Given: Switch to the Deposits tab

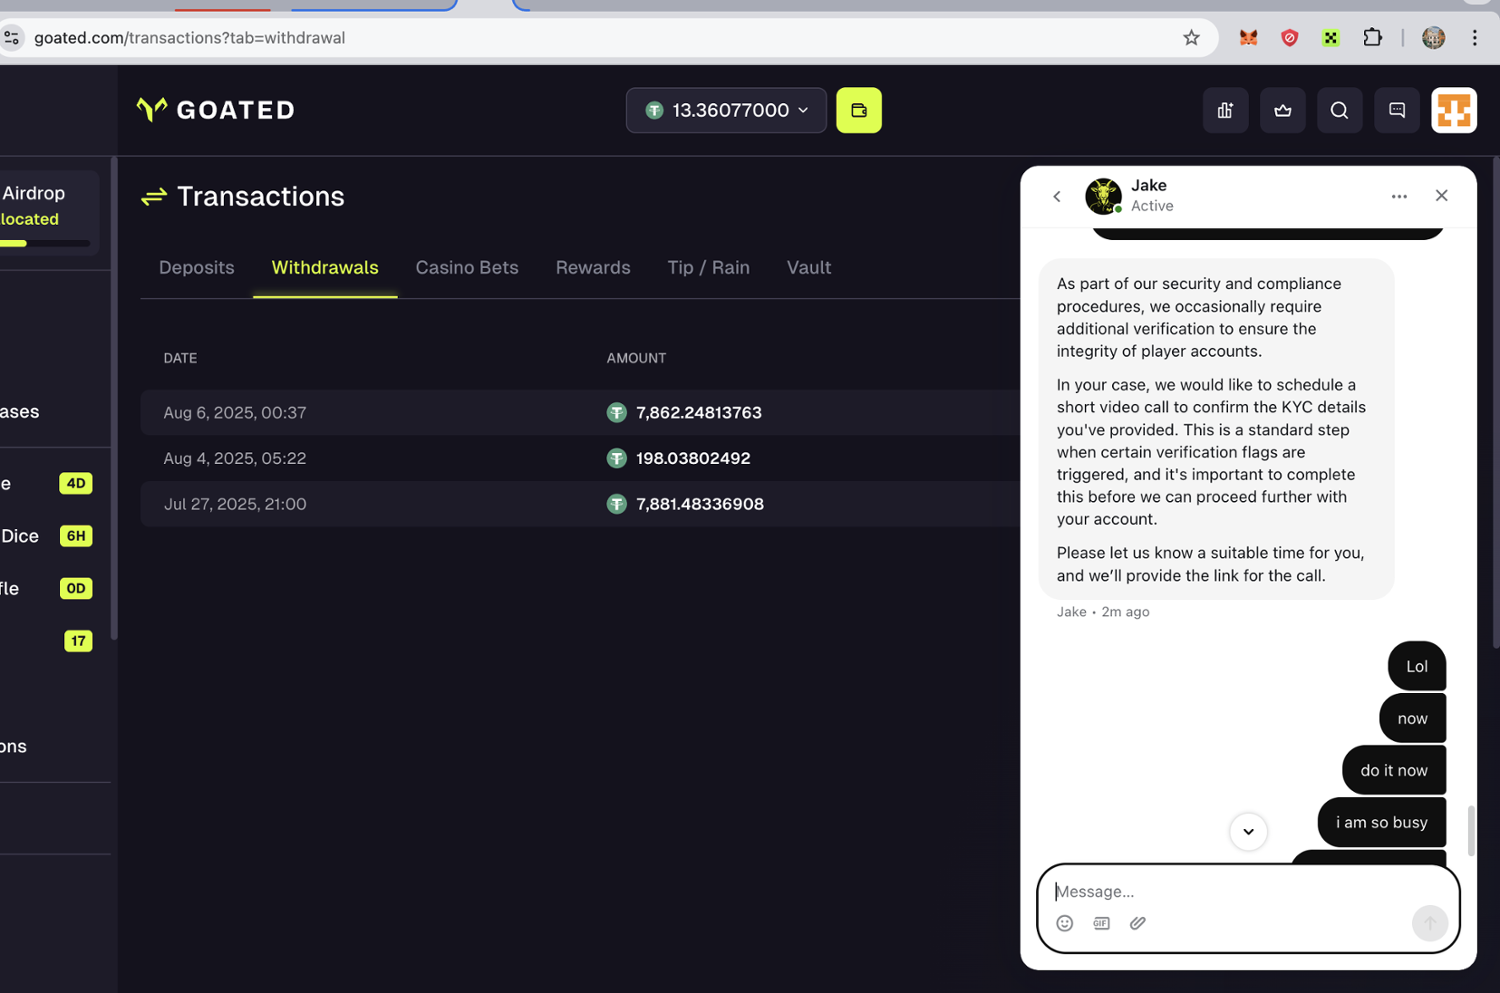Looking at the screenshot, I should (x=196, y=267).
